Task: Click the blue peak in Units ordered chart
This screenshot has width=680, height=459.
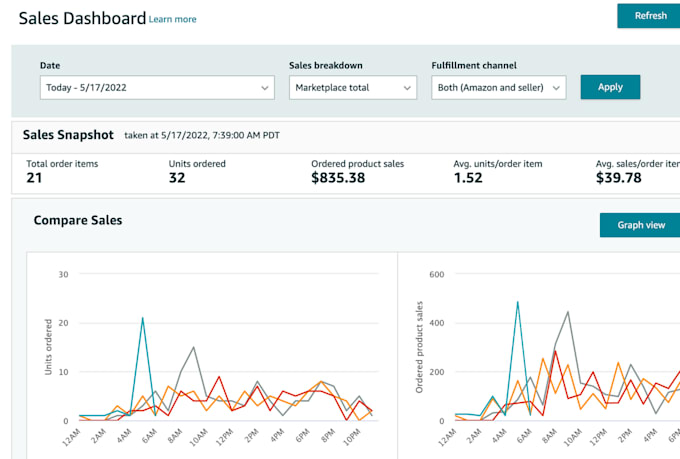Action: [143, 318]
